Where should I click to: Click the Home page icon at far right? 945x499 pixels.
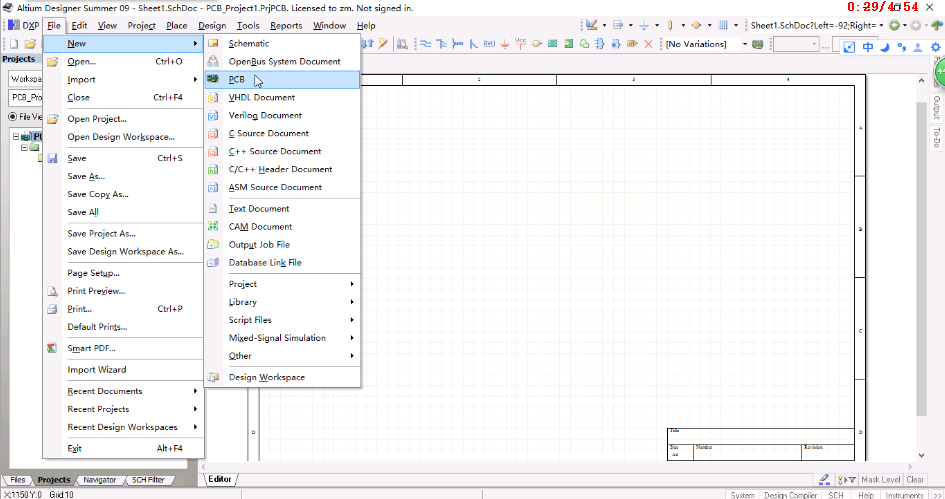(936, 25)
